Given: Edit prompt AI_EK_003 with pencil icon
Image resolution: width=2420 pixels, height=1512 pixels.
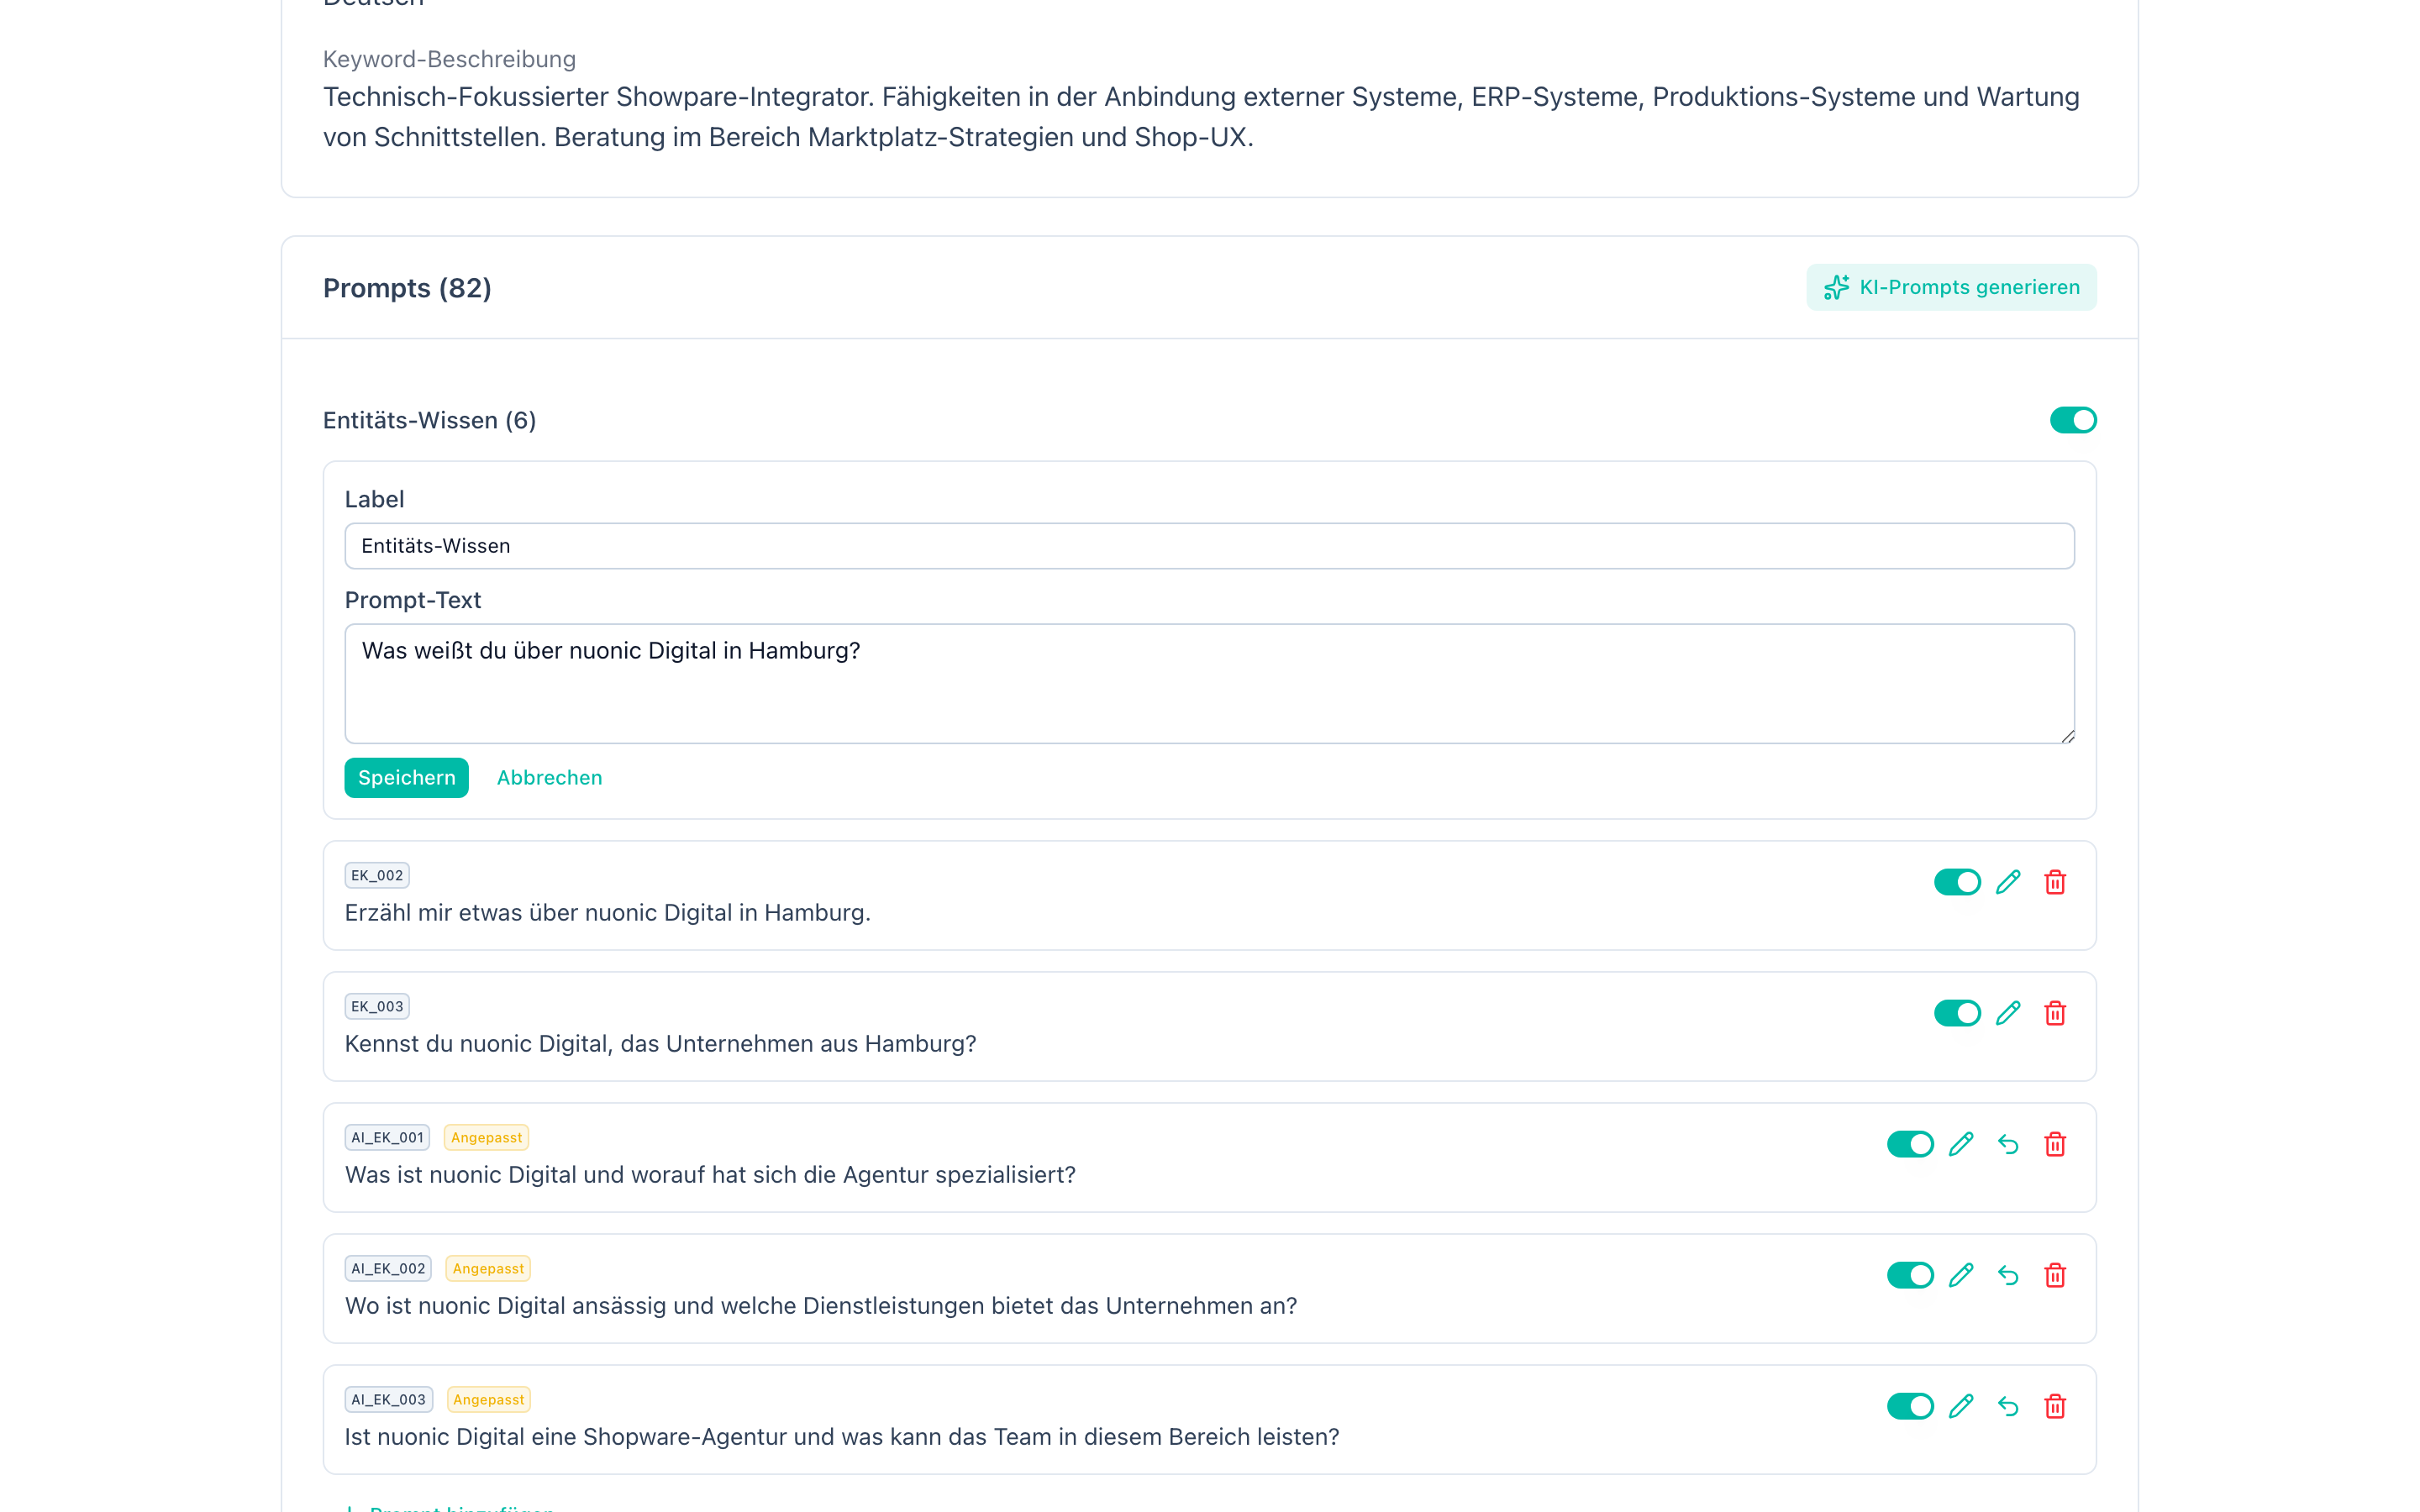Looking at the screenshot, I should coord(1961,1406).
